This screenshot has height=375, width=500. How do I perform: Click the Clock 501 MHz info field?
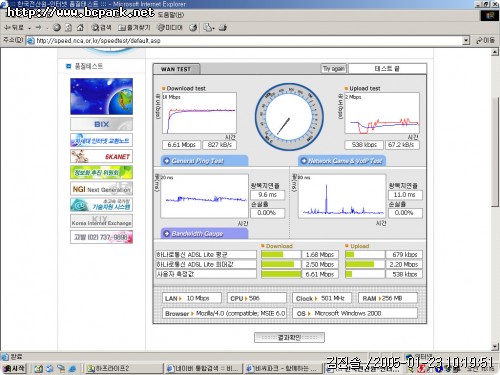[x=322, y=298]
